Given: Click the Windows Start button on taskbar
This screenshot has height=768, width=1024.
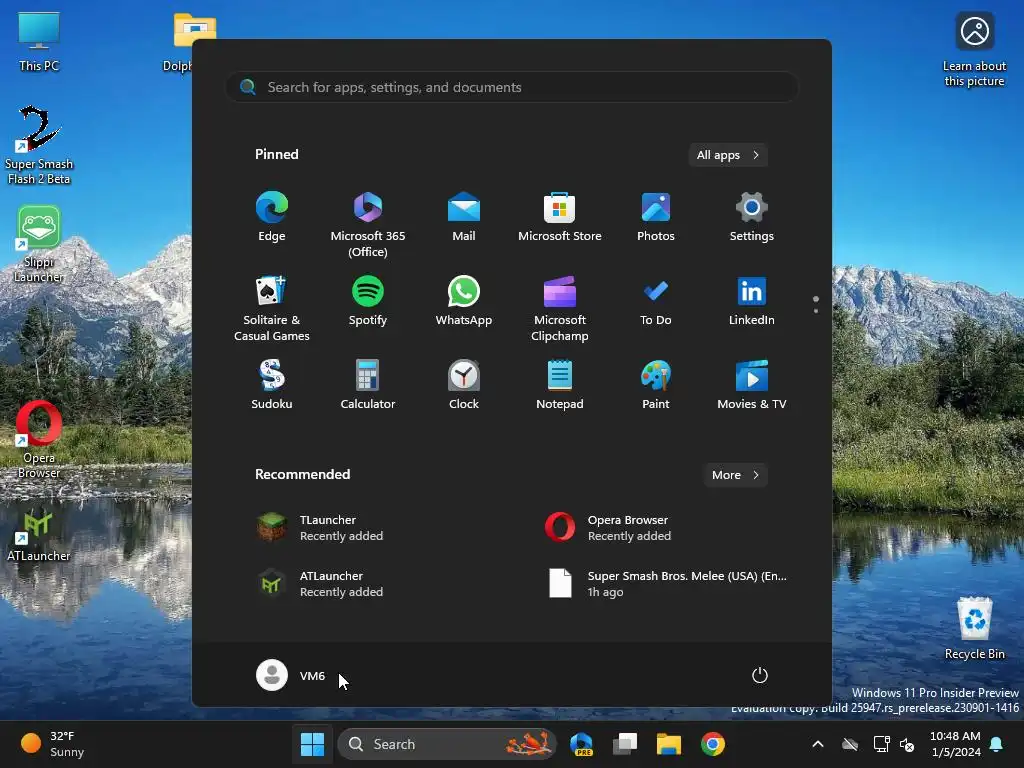Looking at the screenshot, I should pos(312,744).
